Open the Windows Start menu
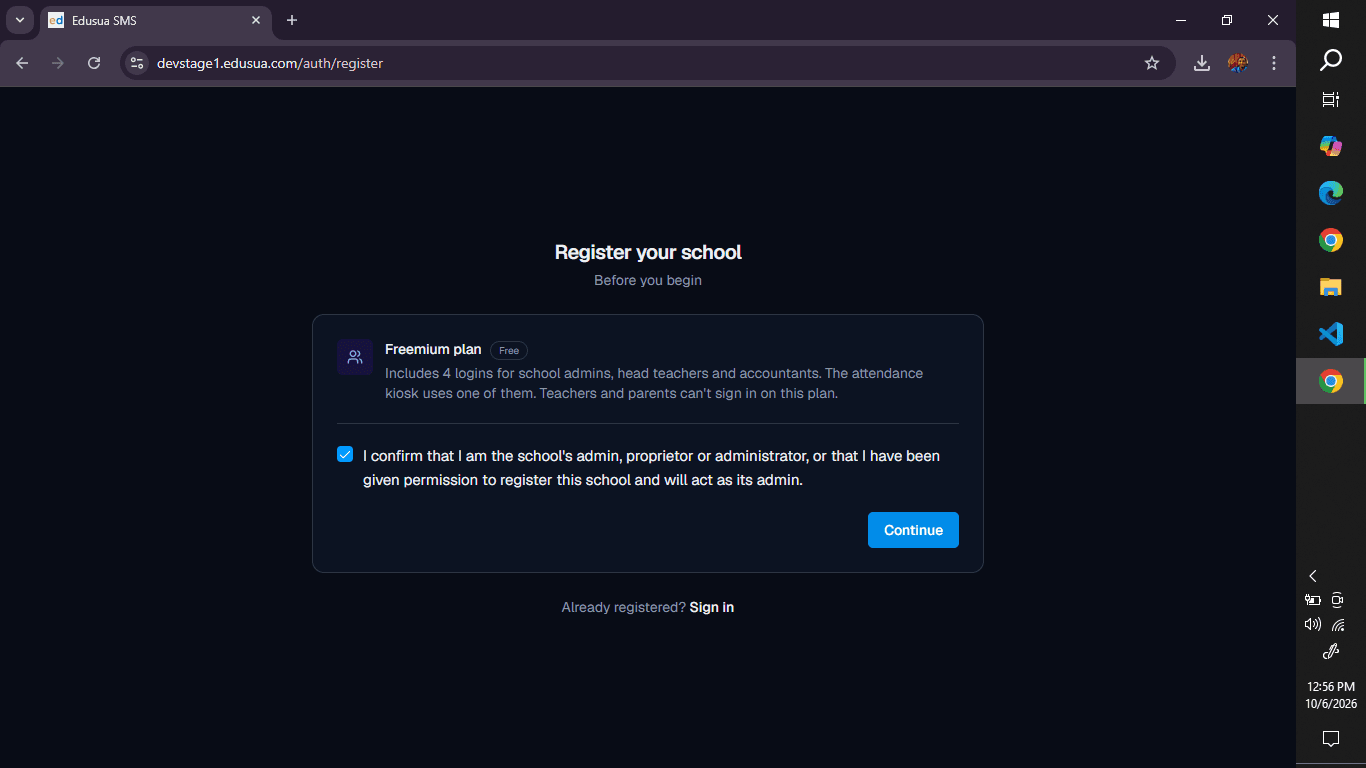This screenshot has width=1366, height=768. [x=1331, y=20]
